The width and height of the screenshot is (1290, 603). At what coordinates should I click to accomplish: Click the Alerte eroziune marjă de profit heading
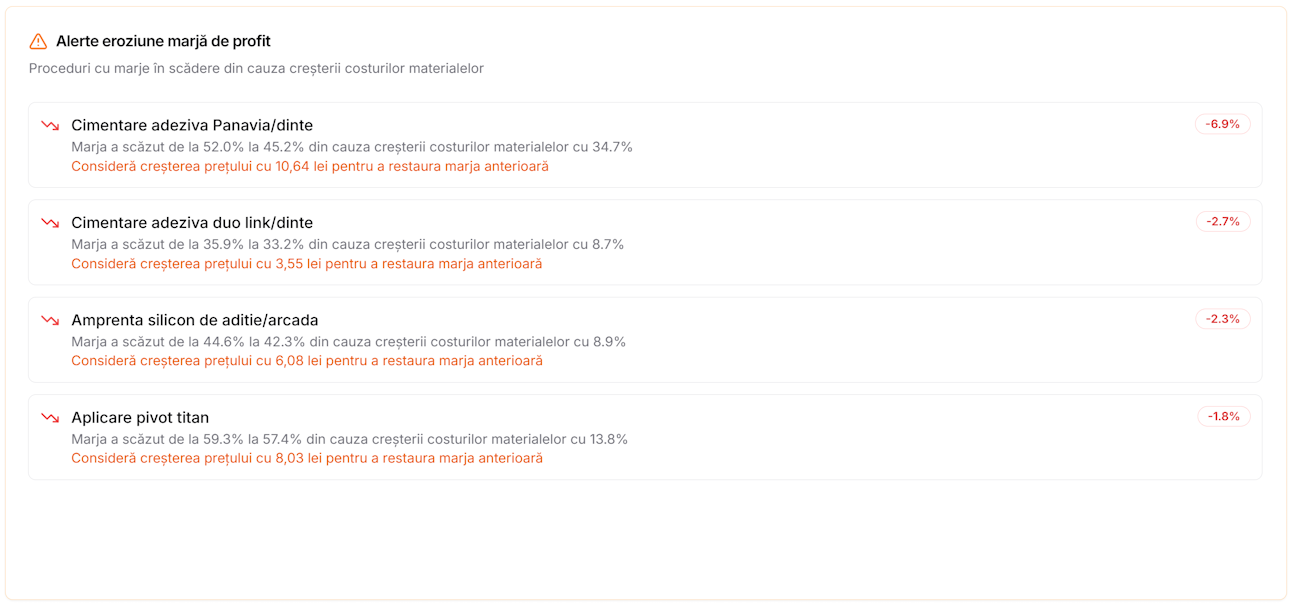(163, 41)
